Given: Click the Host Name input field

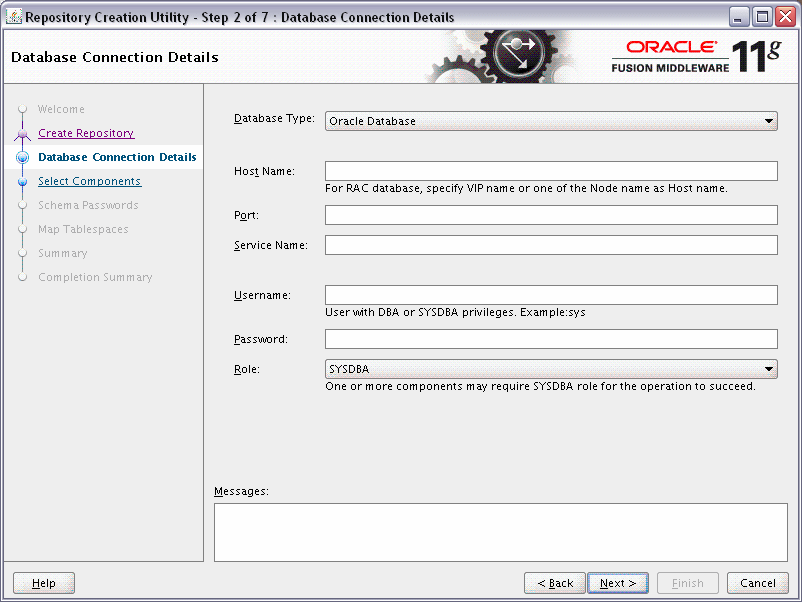Looking at the screenshot, I should 550,170.
